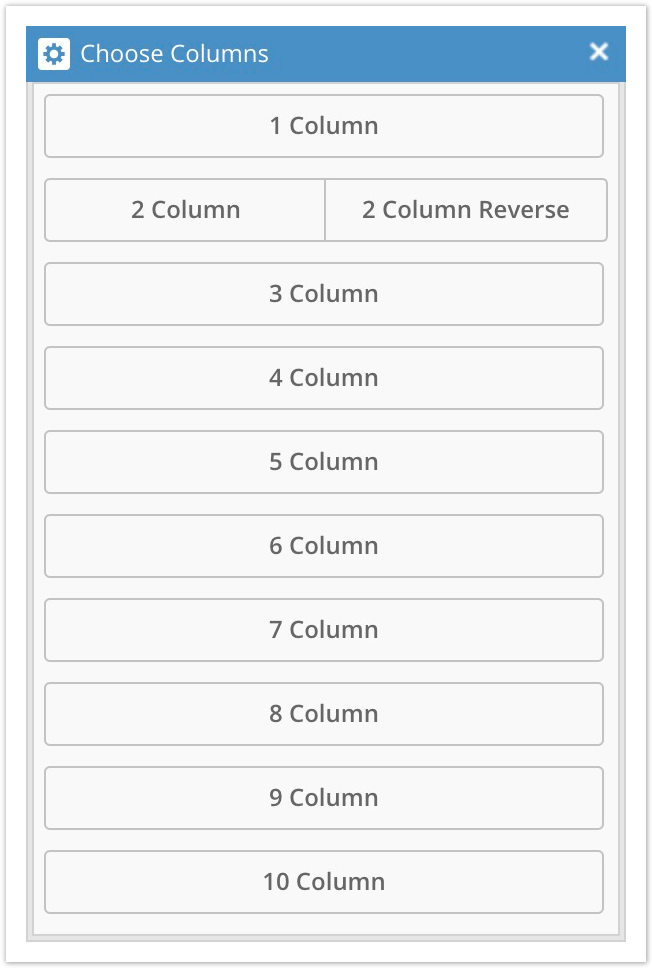Click the widest column option button
Image resolution: width=652 pixels, height=968 pixels.
pos(325,126)
